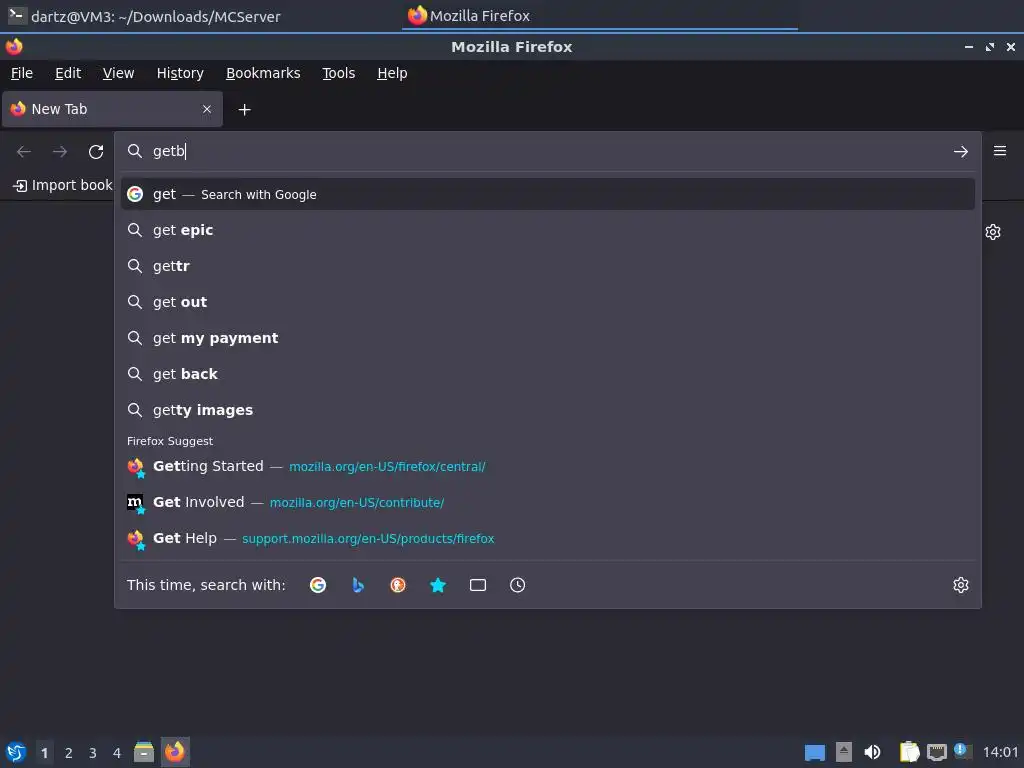Search history using the clock icon
Viewport: 1024px width, 768px height.
tap(517, 584)
